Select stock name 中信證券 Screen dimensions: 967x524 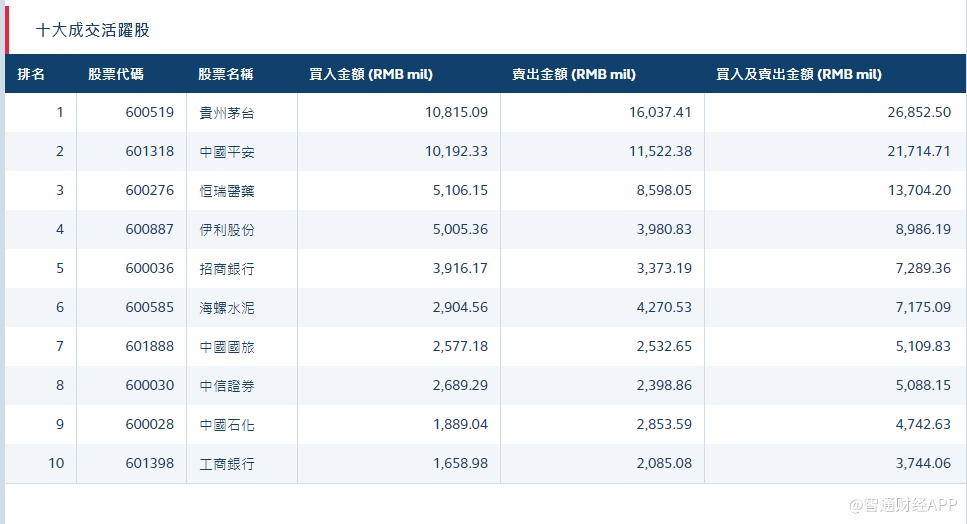pyautogui.click(x=226, y=386)
